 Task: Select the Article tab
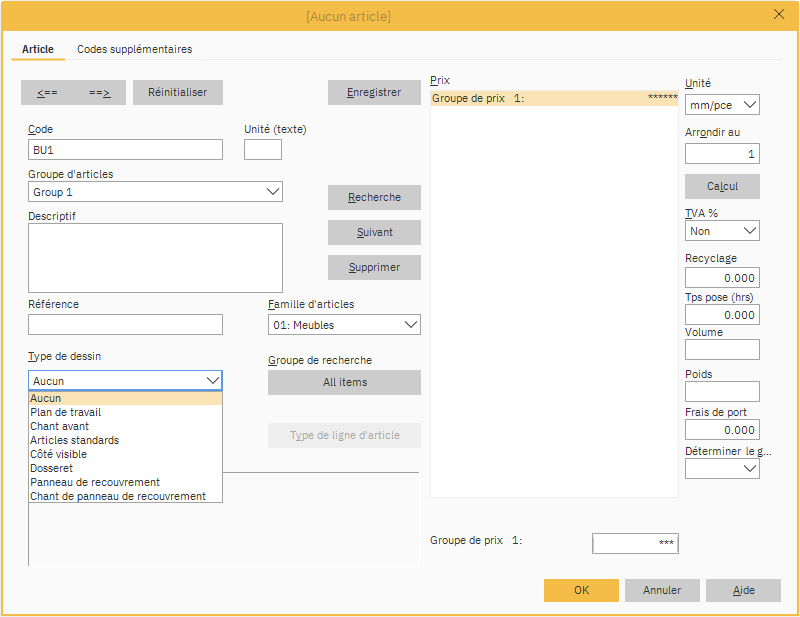38,49
